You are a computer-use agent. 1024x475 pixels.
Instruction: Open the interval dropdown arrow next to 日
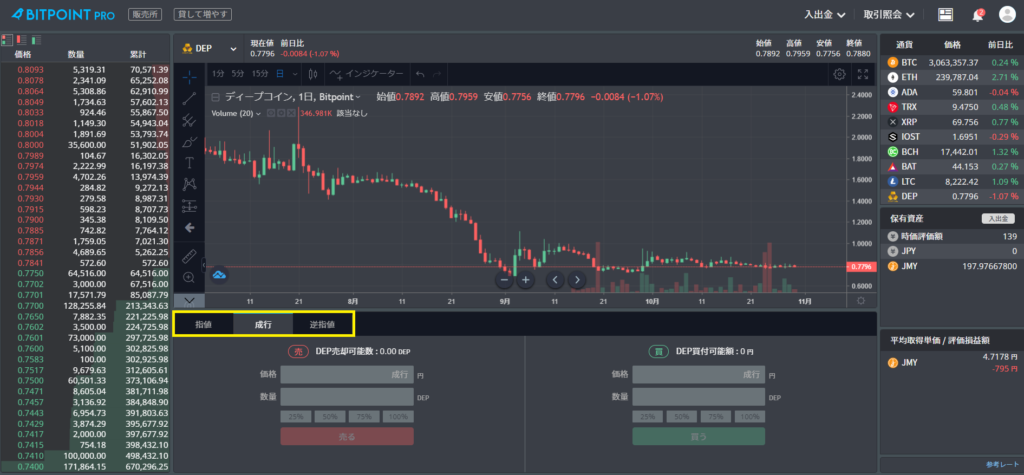295,74
